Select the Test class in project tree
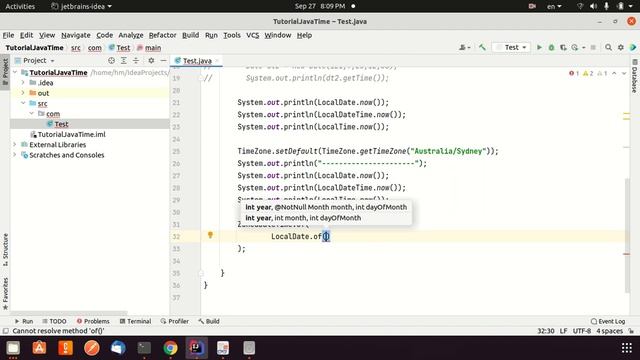Viewport: 640px width, 360px height. (x=61, y=124)
